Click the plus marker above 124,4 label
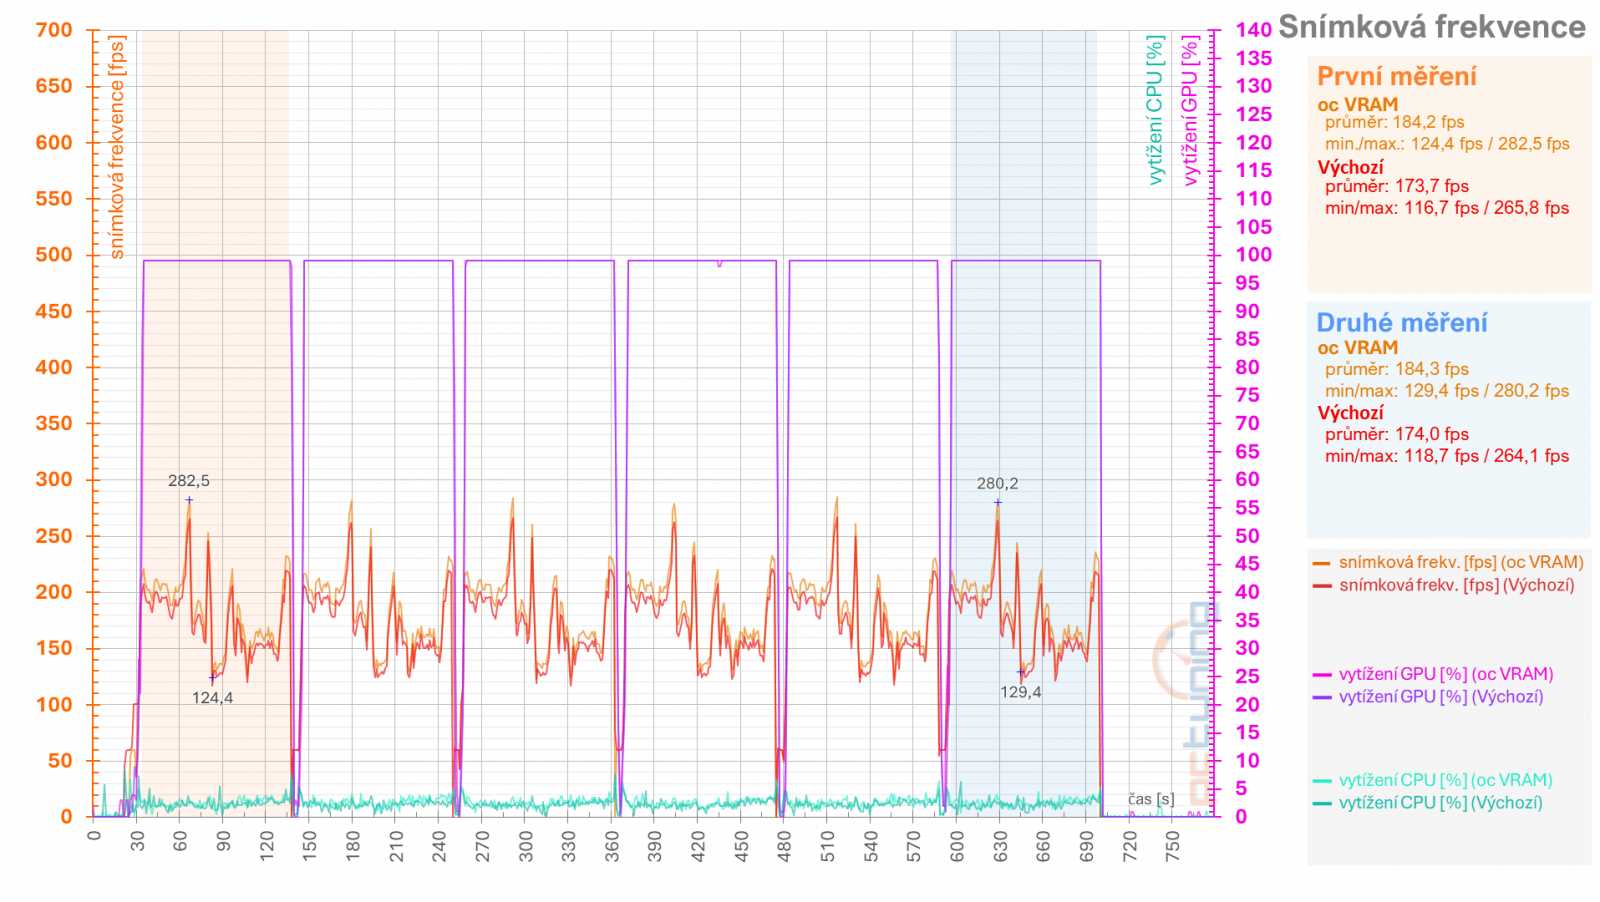 212,677
